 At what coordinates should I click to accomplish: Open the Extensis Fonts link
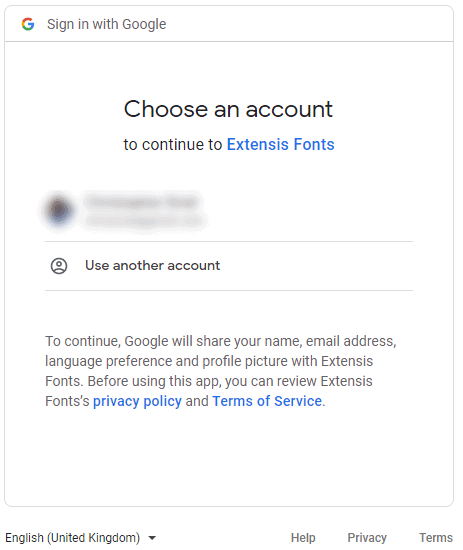point(281,145)
